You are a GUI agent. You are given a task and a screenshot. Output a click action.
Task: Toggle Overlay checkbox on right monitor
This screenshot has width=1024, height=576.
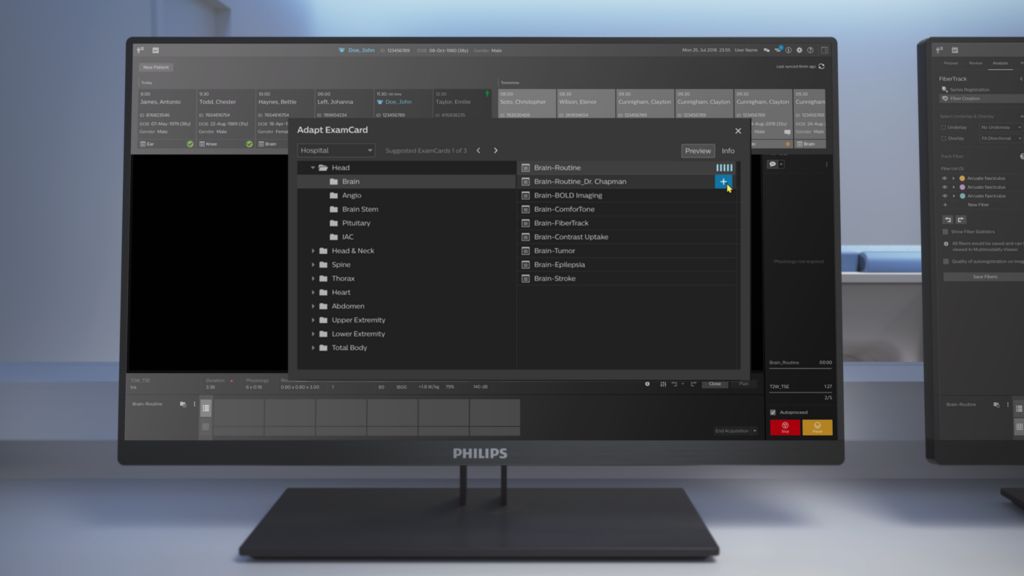pos(944,138)
